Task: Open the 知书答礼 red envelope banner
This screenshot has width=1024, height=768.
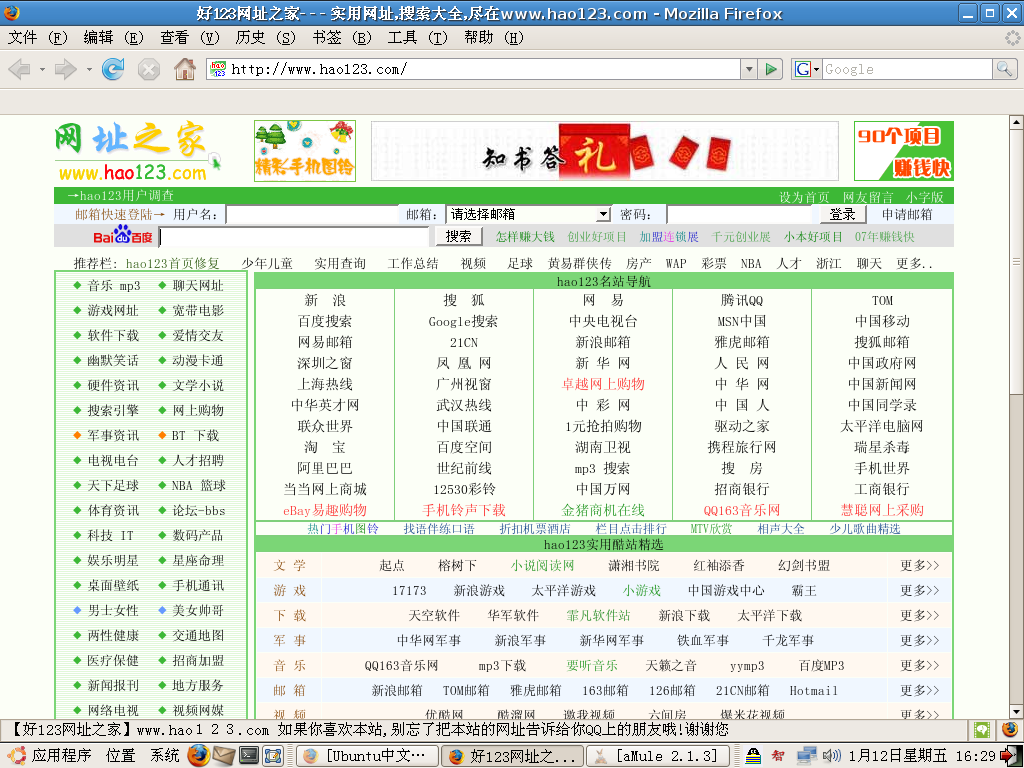Action: pyautogui.click(x=605, y=151)
